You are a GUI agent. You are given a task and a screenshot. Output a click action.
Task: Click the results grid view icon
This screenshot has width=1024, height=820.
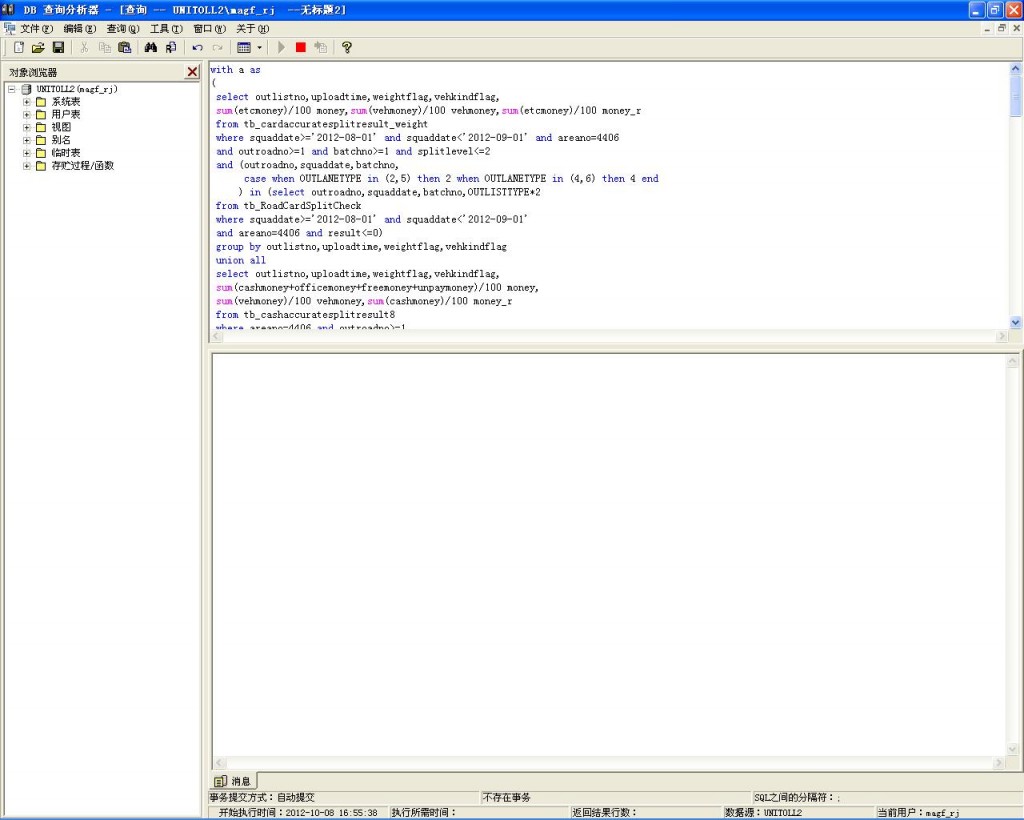point(243,47)
